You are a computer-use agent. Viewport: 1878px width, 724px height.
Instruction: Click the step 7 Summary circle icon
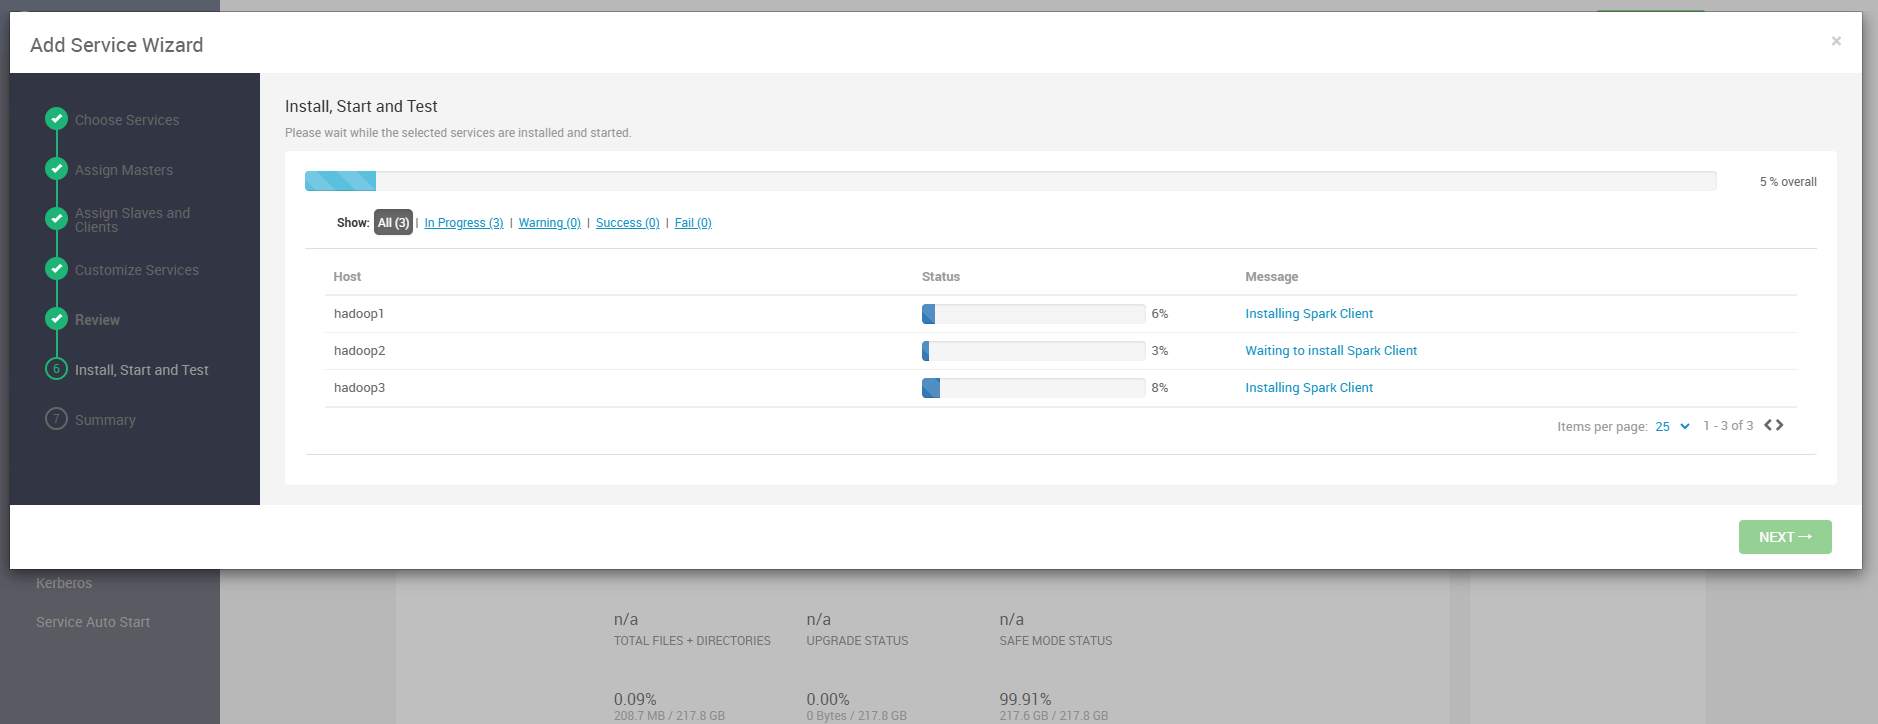coord(57,419)
